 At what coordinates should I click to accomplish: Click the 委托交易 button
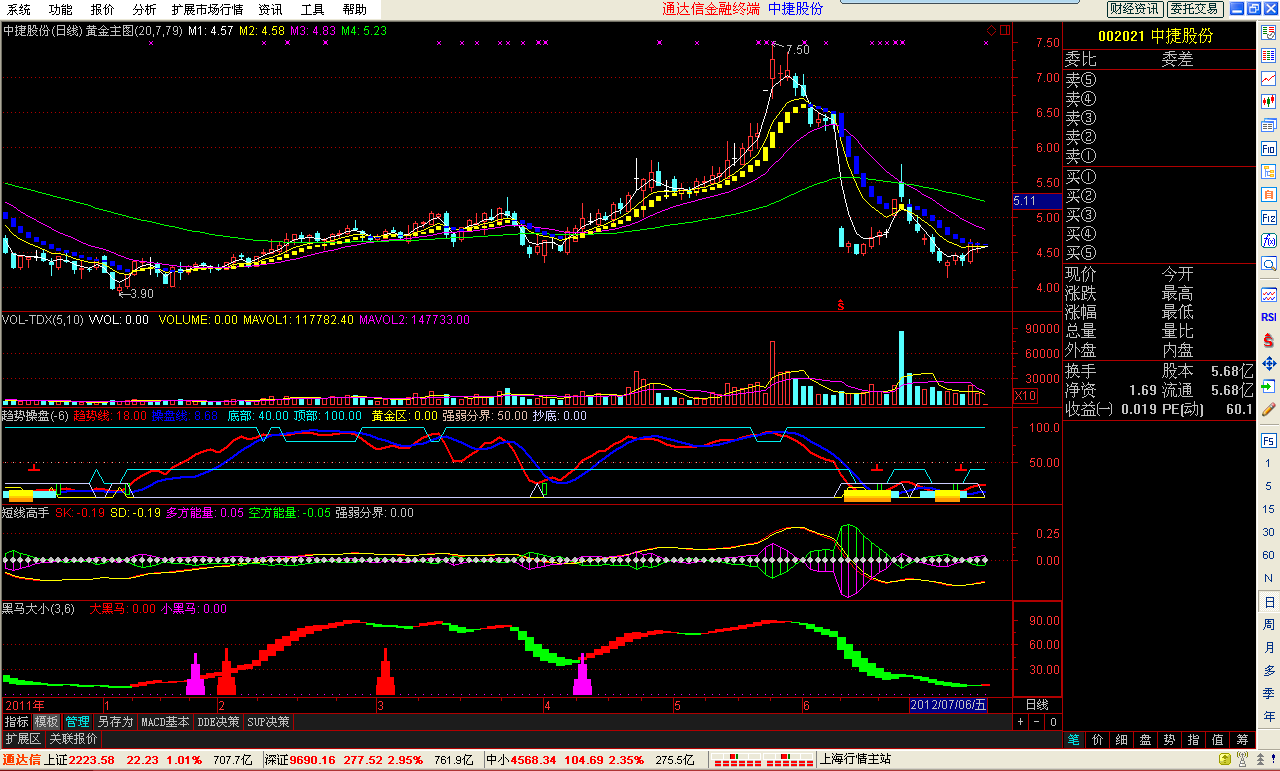click(1195, 9)
